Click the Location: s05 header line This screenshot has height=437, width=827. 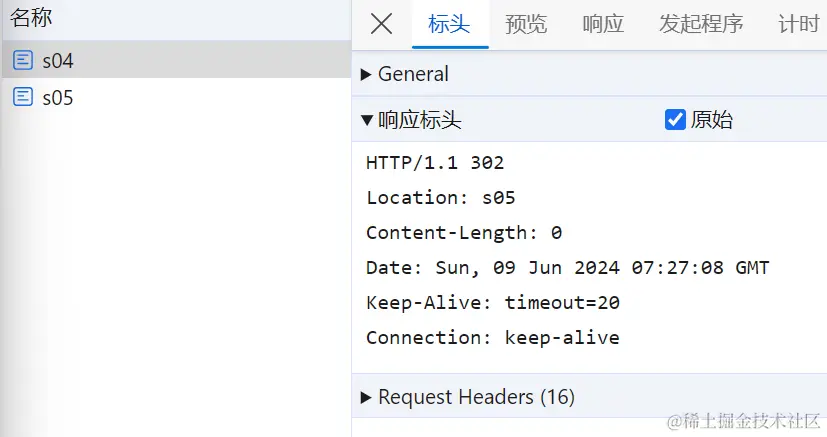pos(441,198)
